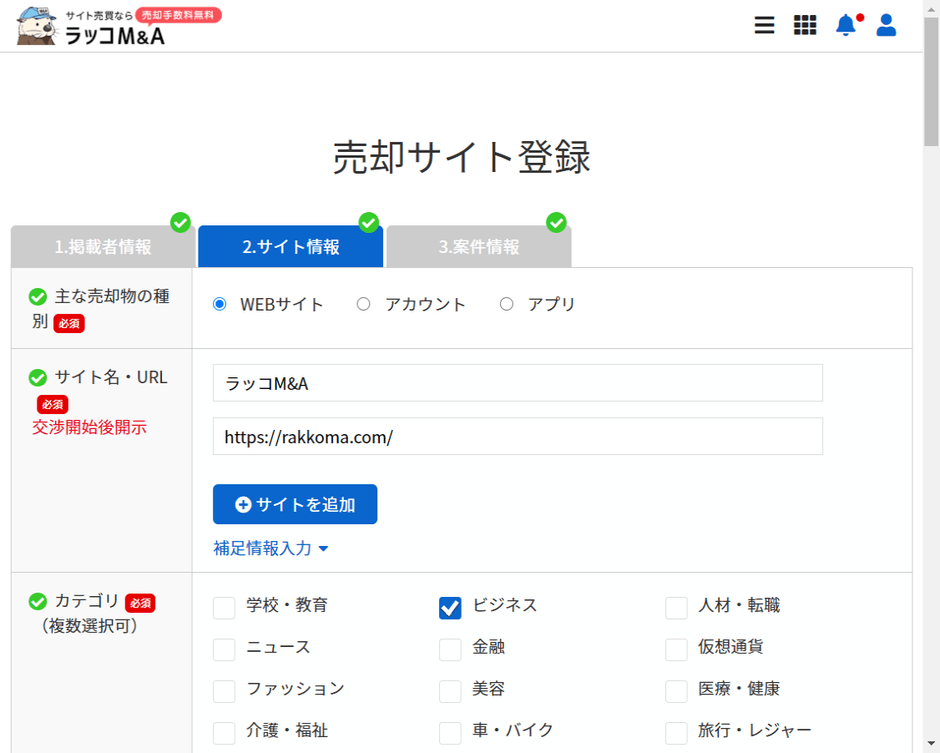Click the site name field showing ラッコM&A
This screenshot has width=940, height=753.
(x=517, y=383)
